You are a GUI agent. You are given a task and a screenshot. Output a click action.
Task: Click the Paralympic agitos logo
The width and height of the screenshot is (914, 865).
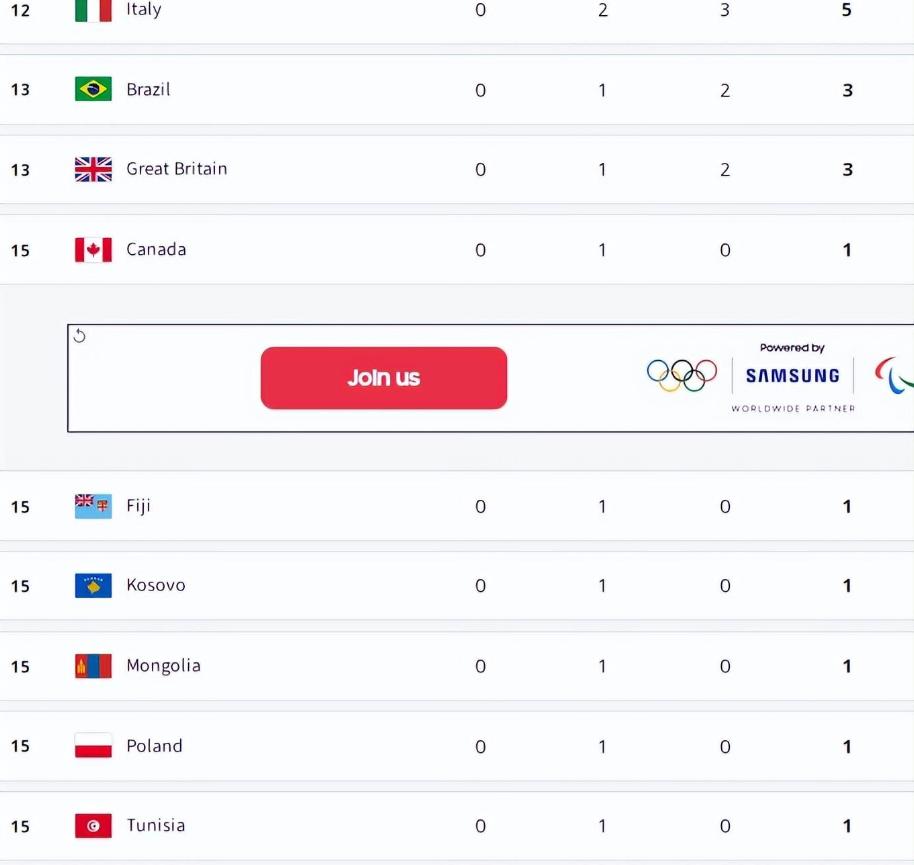click(x=894, y=376)
